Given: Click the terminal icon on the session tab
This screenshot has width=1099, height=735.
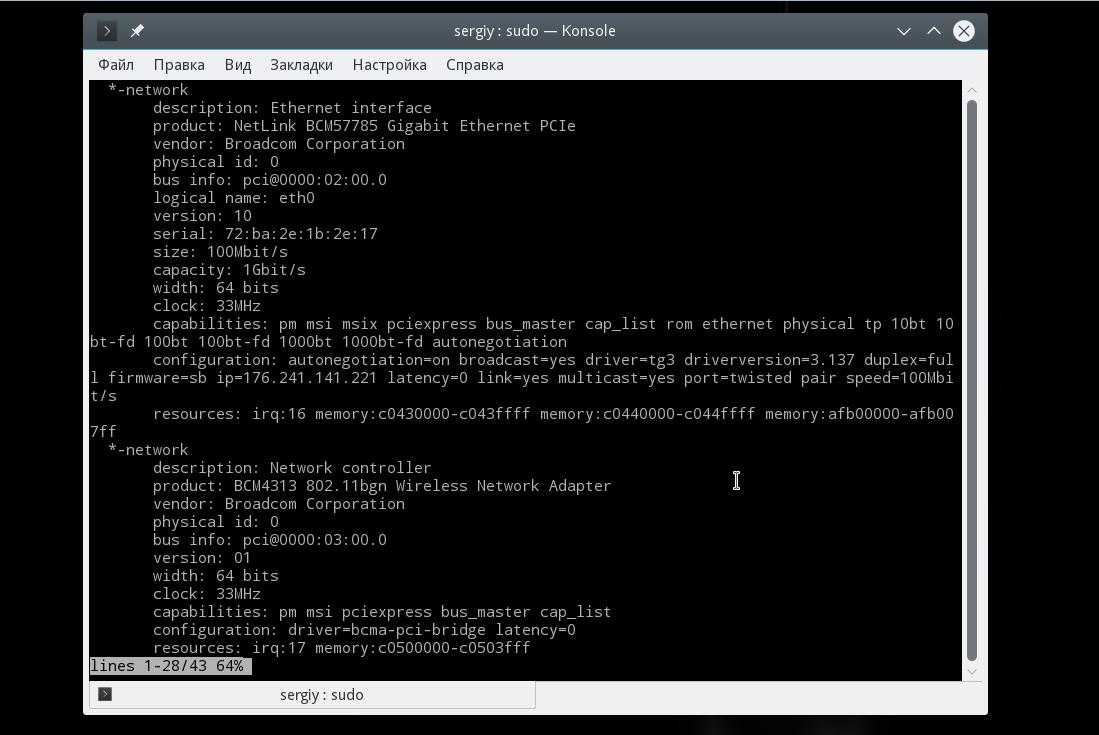Looking at the screenshot, I should pos(105,694).
